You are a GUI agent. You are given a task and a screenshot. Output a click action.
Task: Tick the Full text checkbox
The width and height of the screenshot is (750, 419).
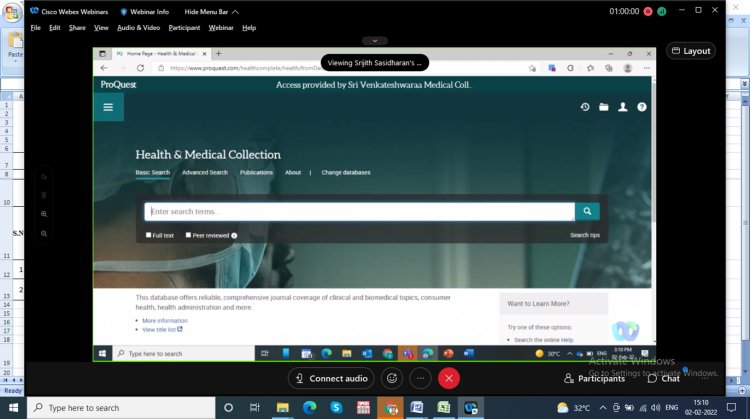148,235
